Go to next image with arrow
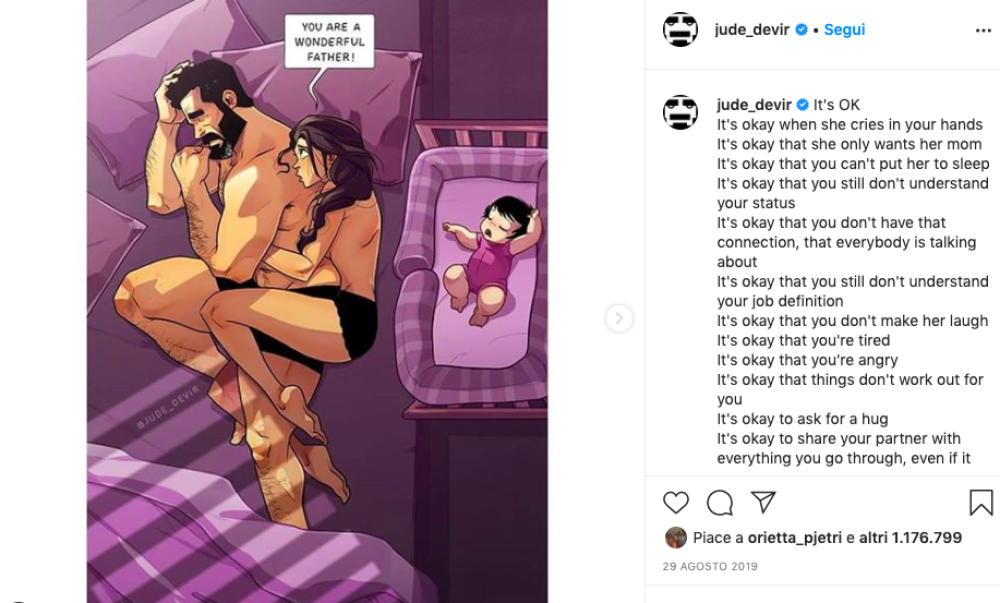1000x603 pixels. (619, 318)
